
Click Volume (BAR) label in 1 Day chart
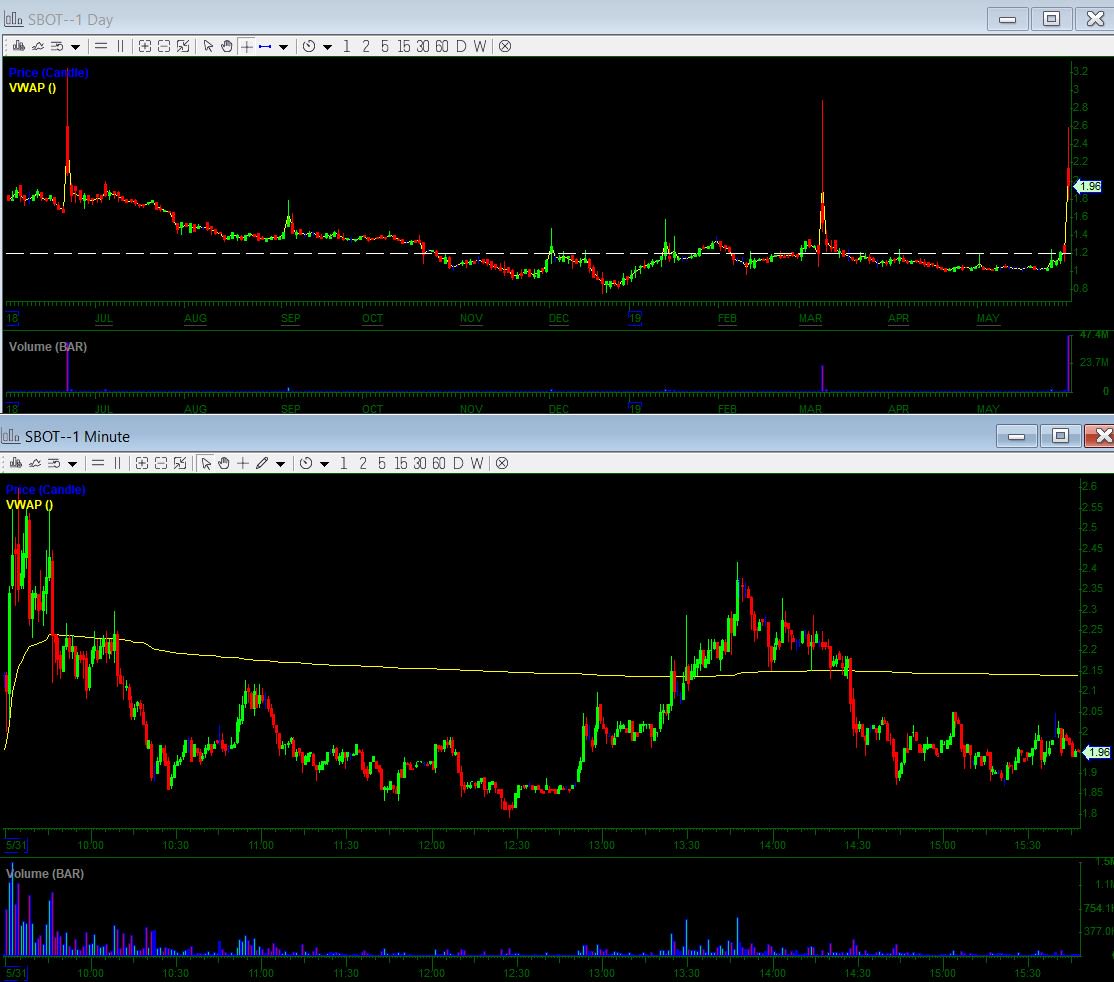coord(48,347)
